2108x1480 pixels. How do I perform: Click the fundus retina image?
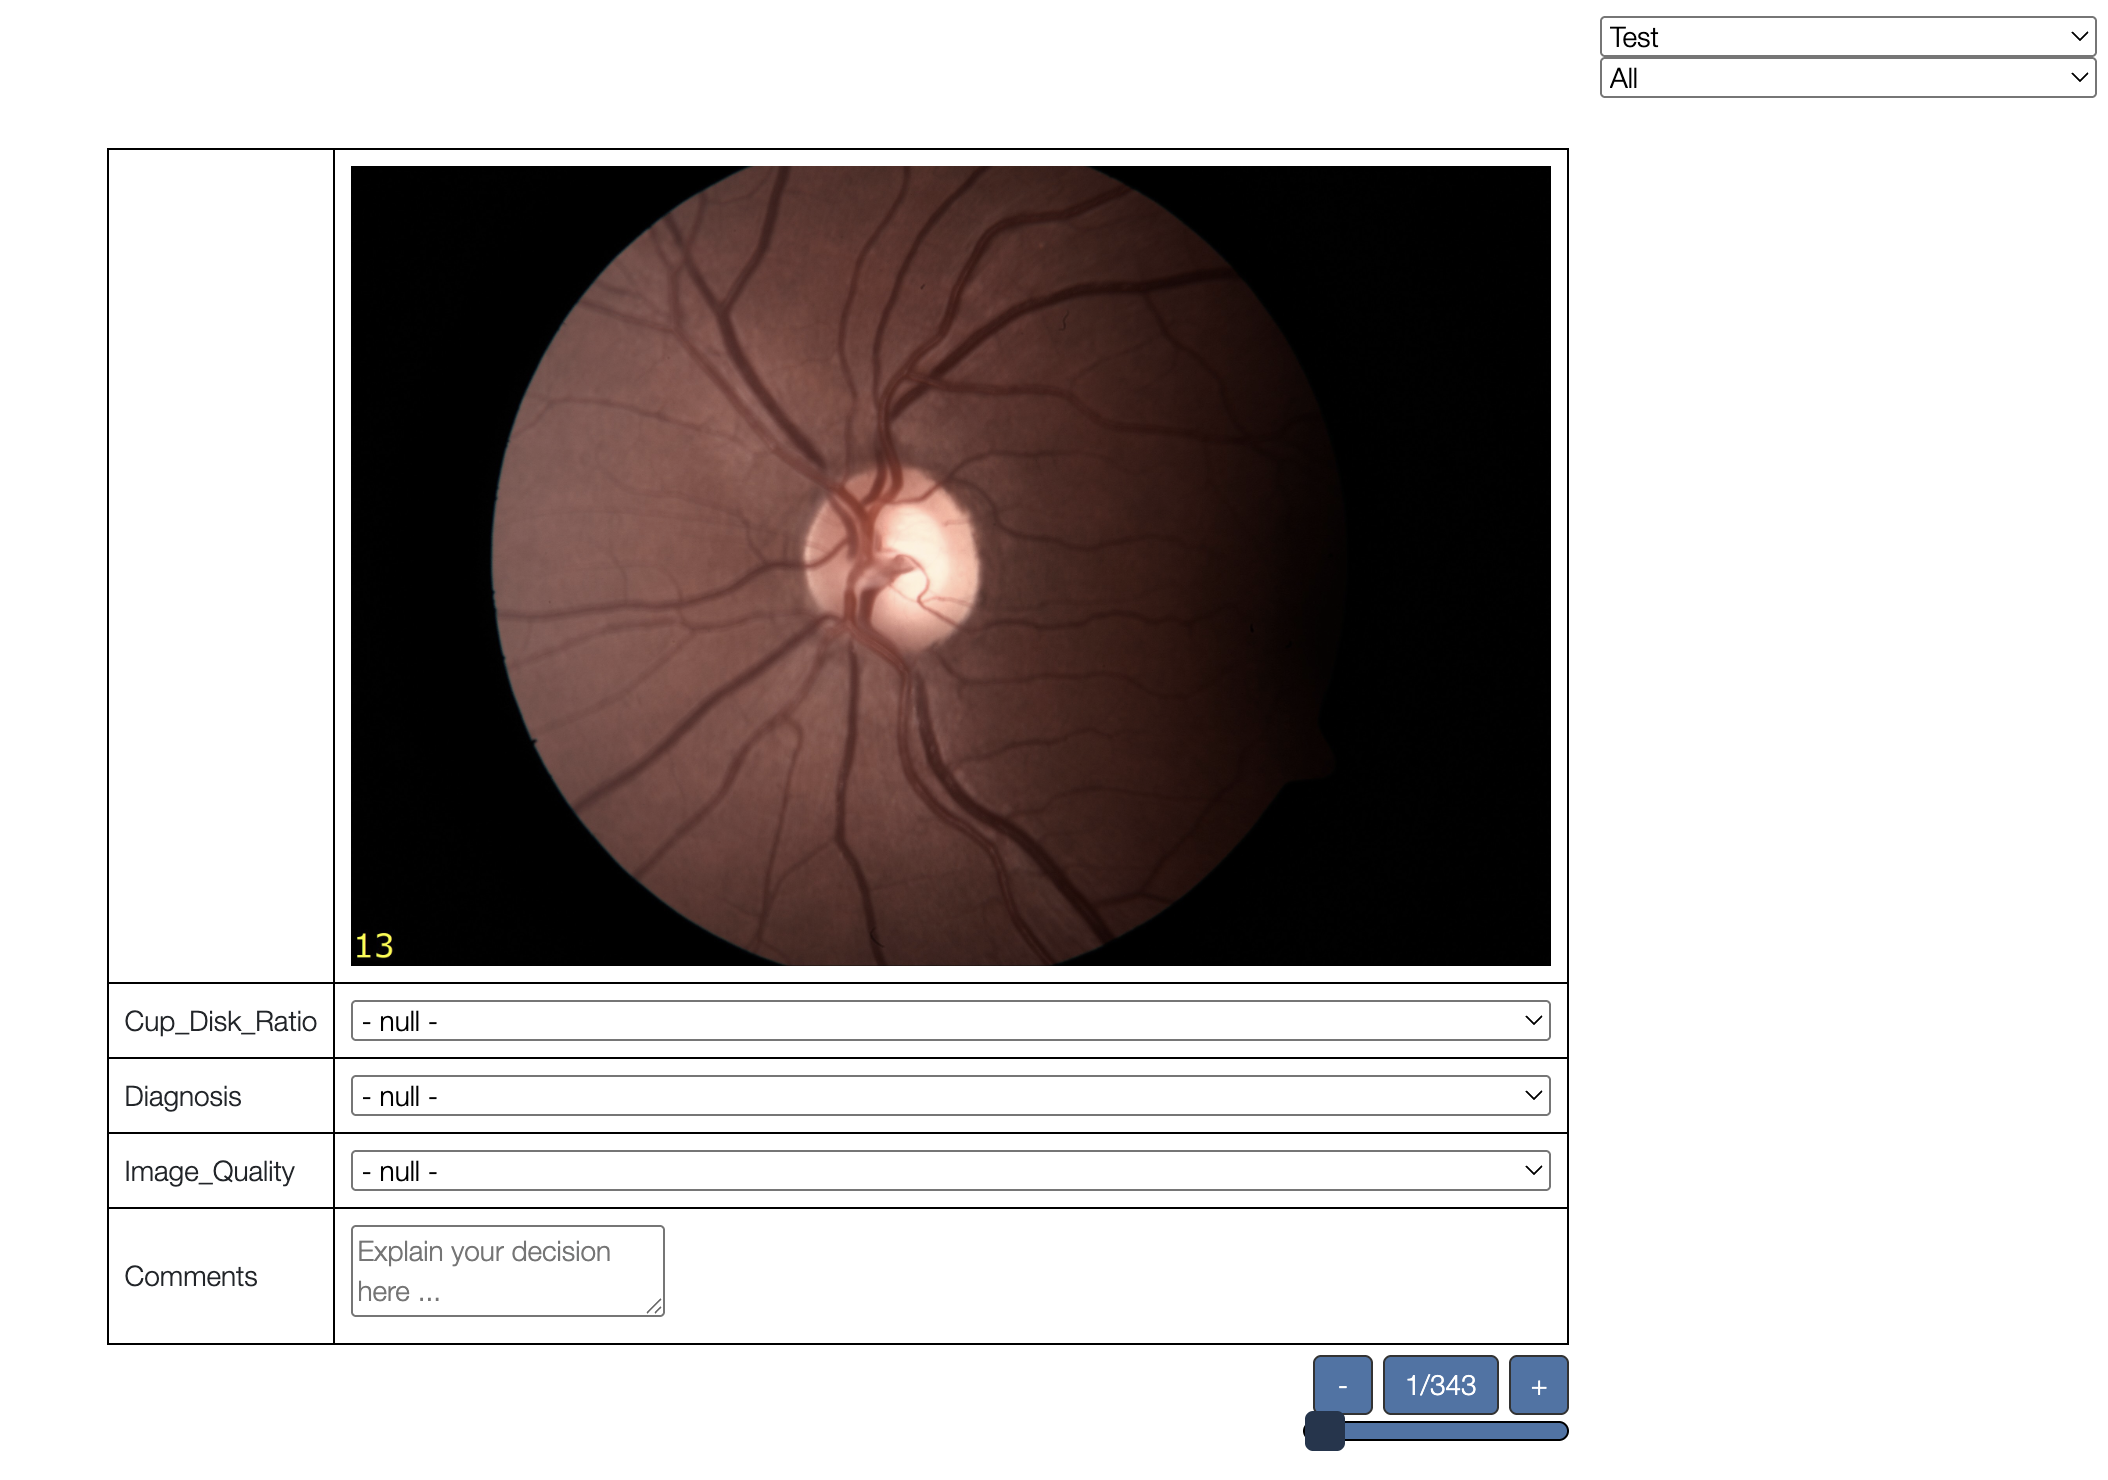click(x=950, y=566)
